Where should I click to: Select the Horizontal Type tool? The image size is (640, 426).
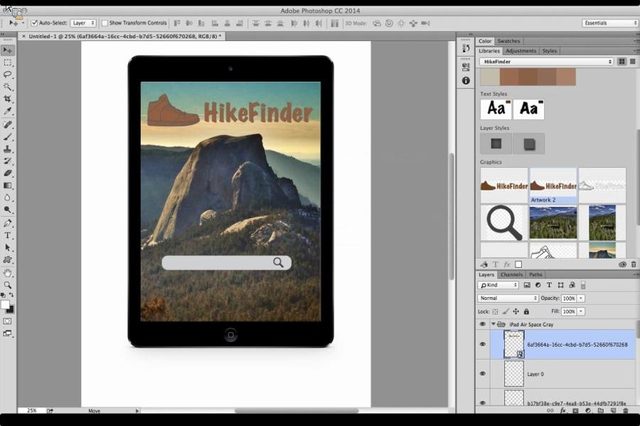pyautogui.click(x=7, y=235)
